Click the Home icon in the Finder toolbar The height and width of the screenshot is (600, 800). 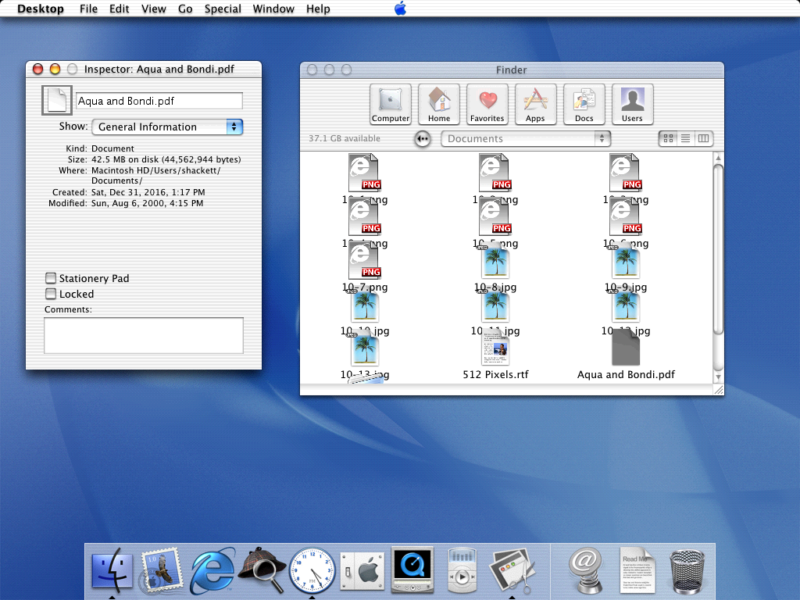pyautogui.click(x=438, y=103)
